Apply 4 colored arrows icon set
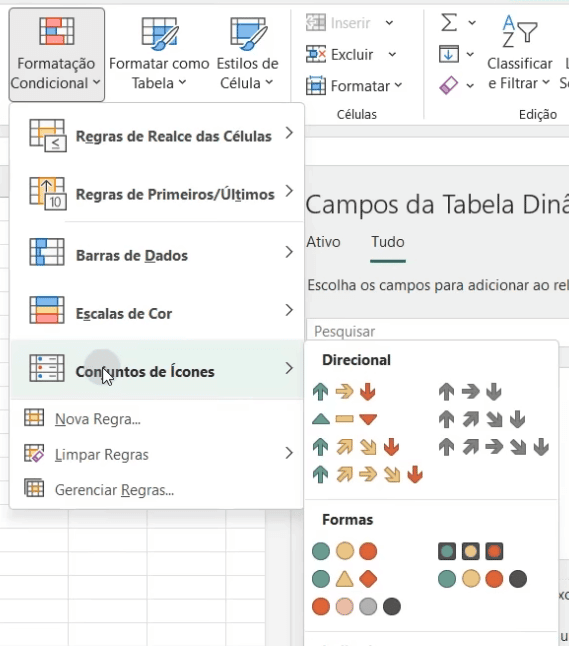 coord(356,447)
